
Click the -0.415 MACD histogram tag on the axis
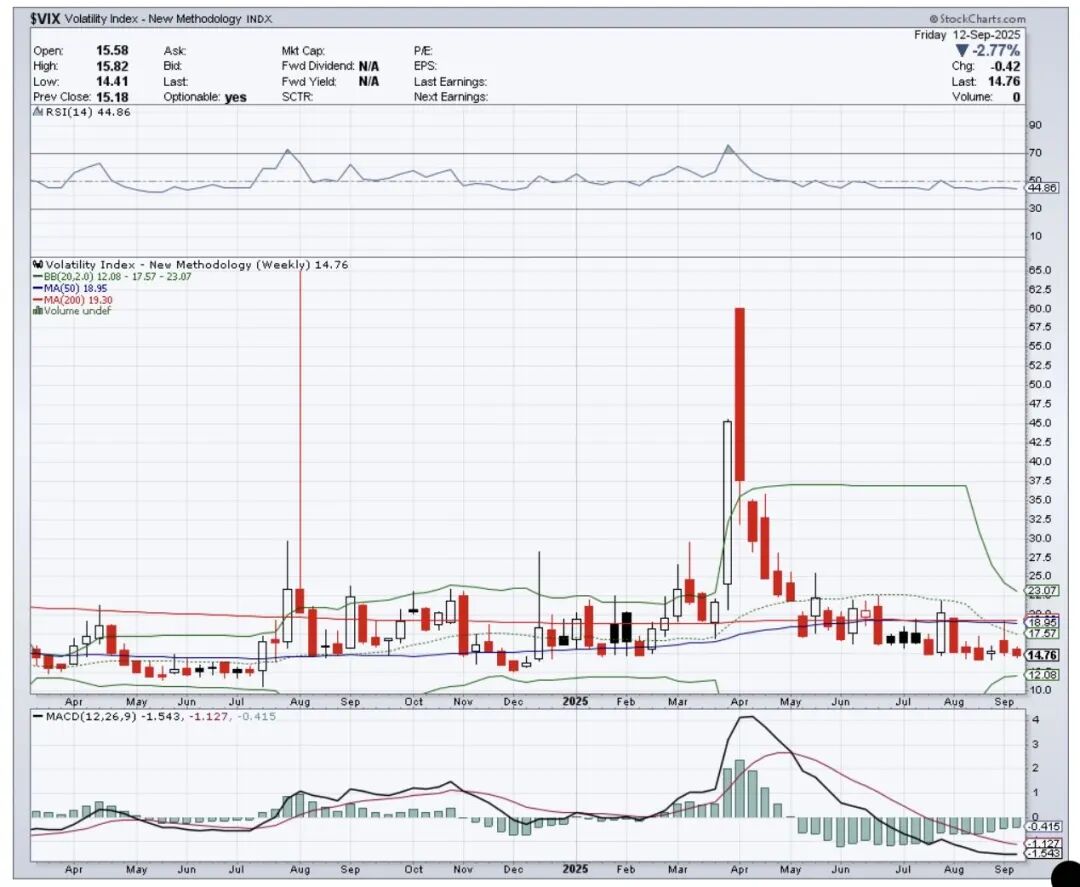pos(1043,826)
